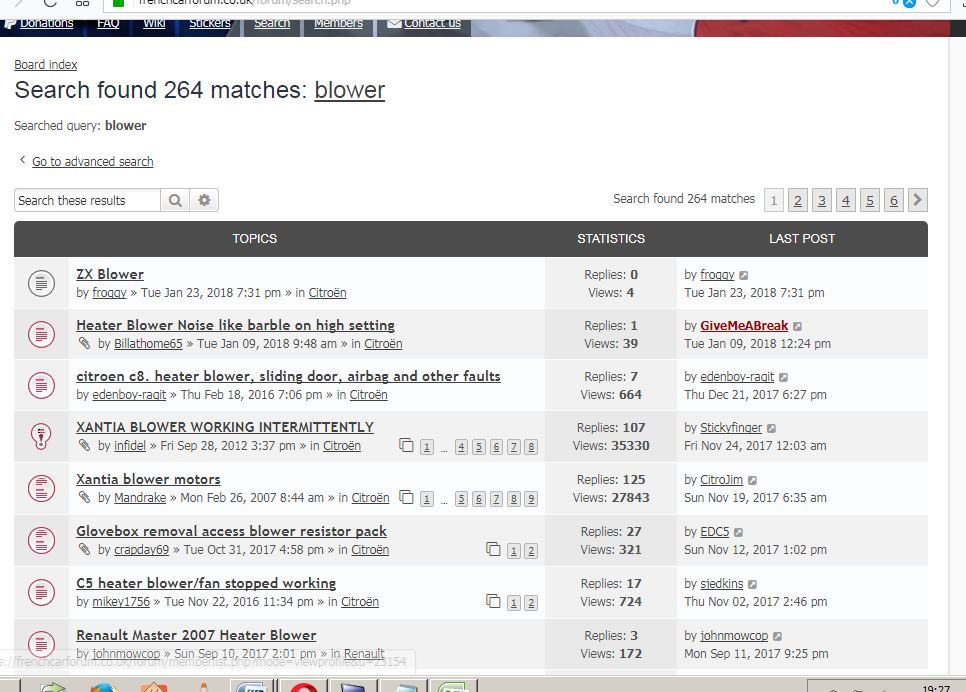
Task: Click topic icon for C5 heater blower row
Action: point(41,592)
